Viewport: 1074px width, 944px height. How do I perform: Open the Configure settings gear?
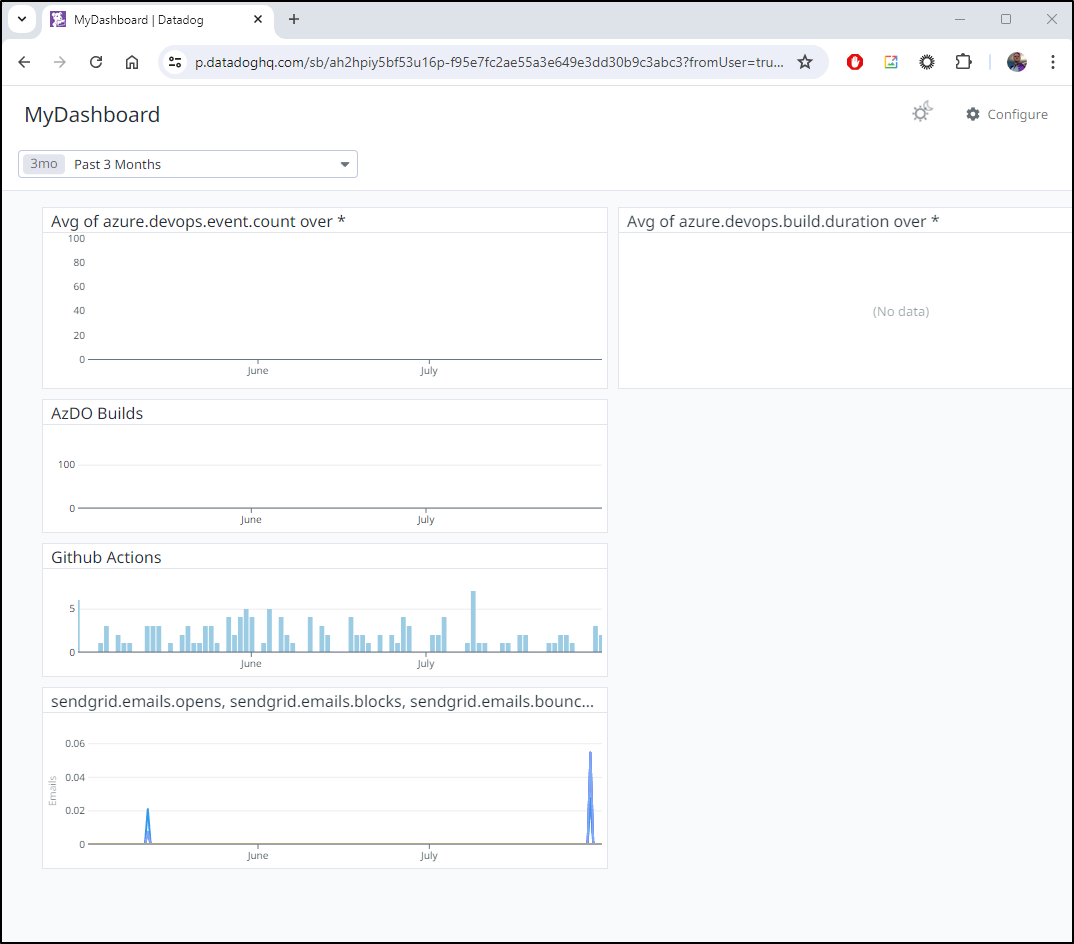click(x=1007, y=114)
